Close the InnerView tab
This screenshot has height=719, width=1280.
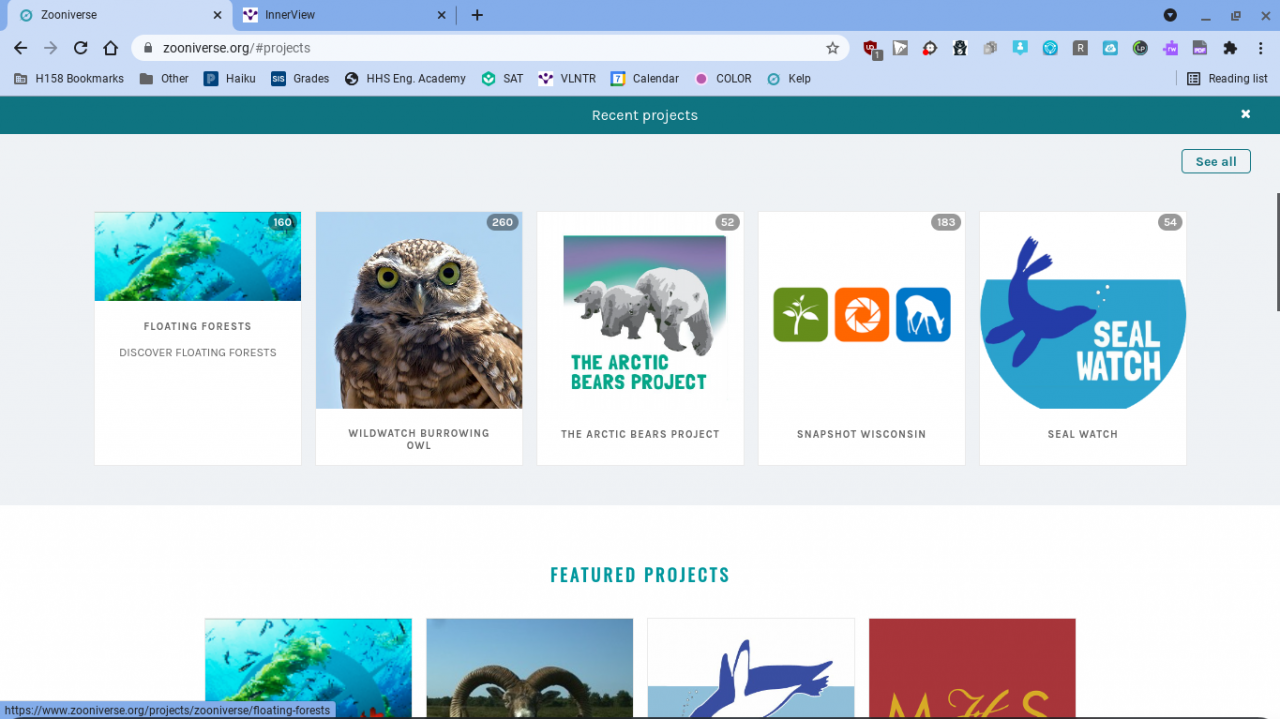point(442,15)
